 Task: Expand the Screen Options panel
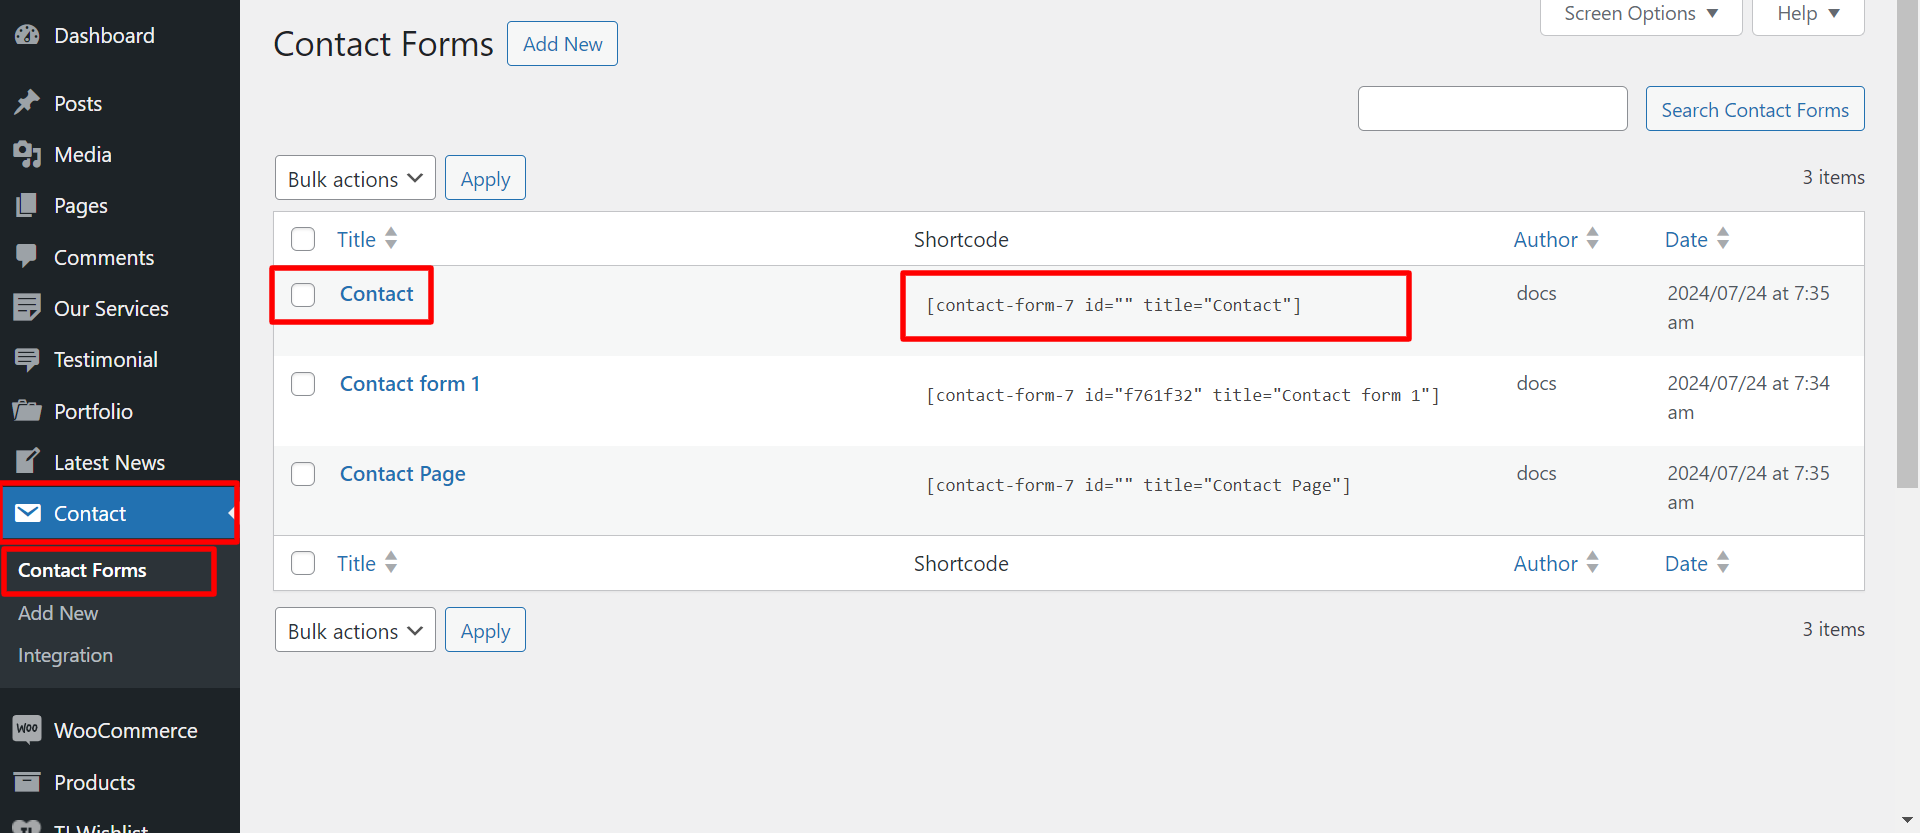(1640, 14)
